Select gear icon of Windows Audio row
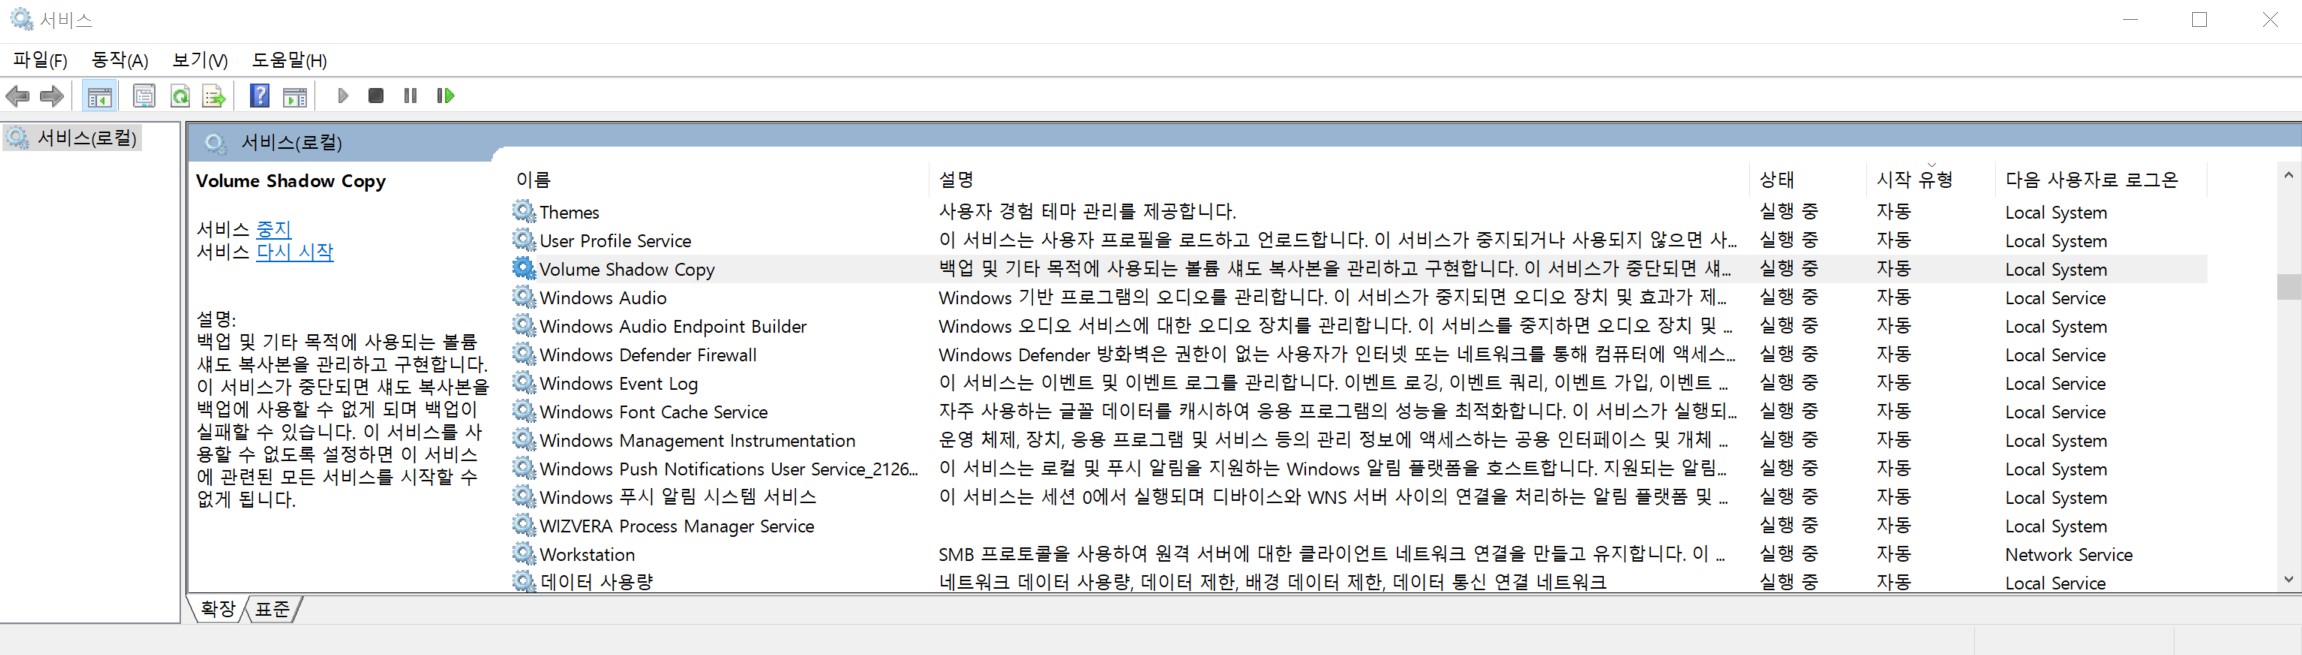This screenshot has height=655, width=2302. pyautogui.click(x=524, y=297)
